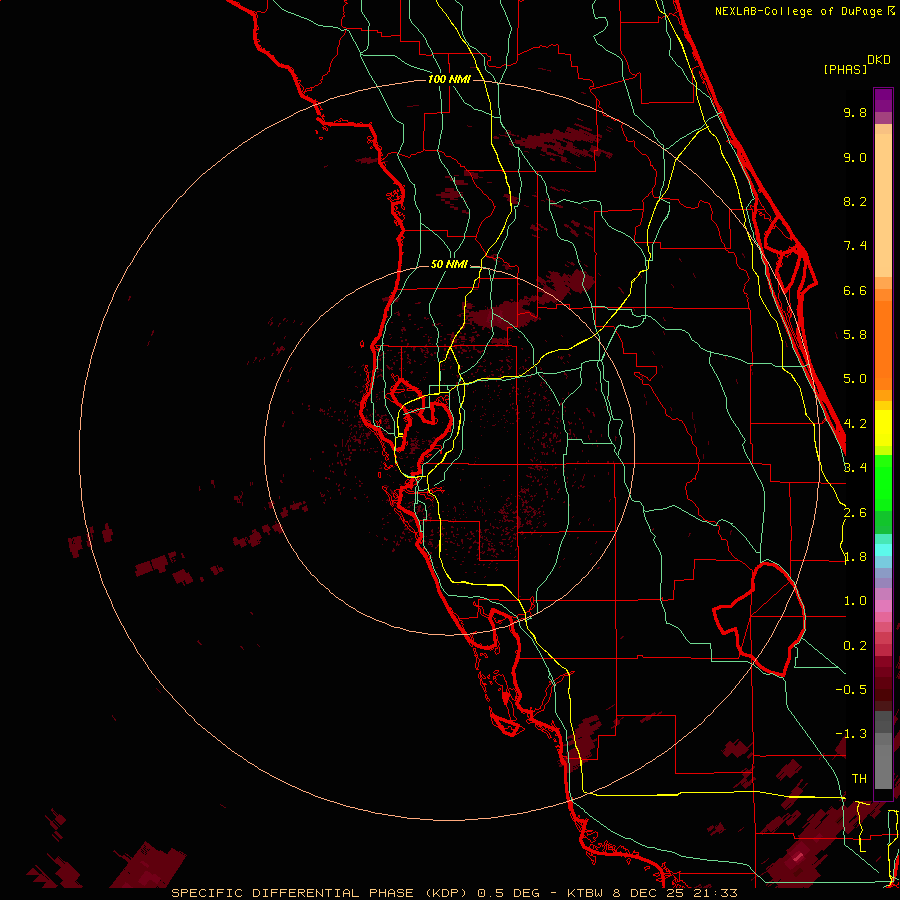900x900 pixels.
Task: Click the -0.5 legend value
Action: pos(851,690)
